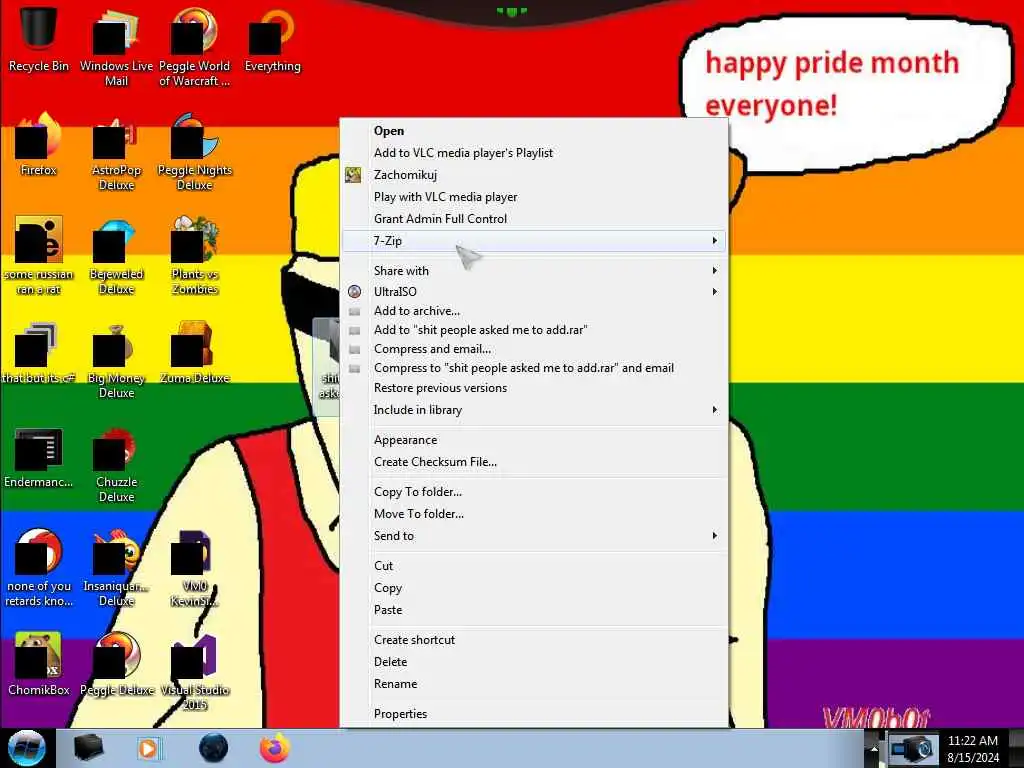Screen dimensions: 1024x768
Task: Choose Create shortcut
Action: [x=534, y=640]
